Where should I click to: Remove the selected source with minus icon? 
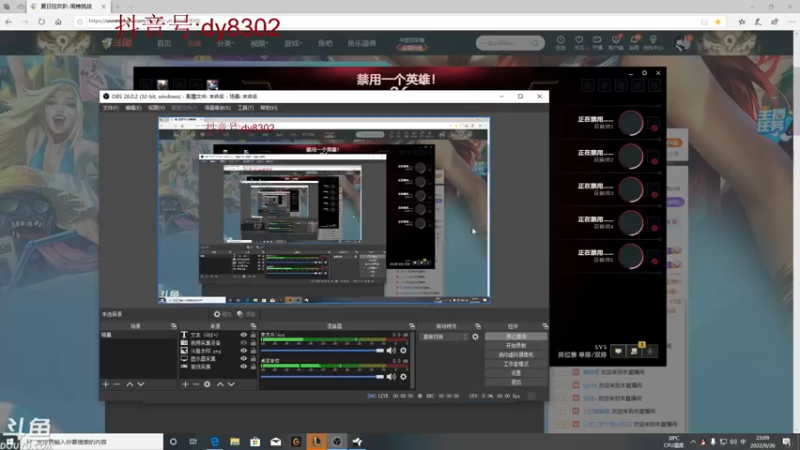coord(196,384)
